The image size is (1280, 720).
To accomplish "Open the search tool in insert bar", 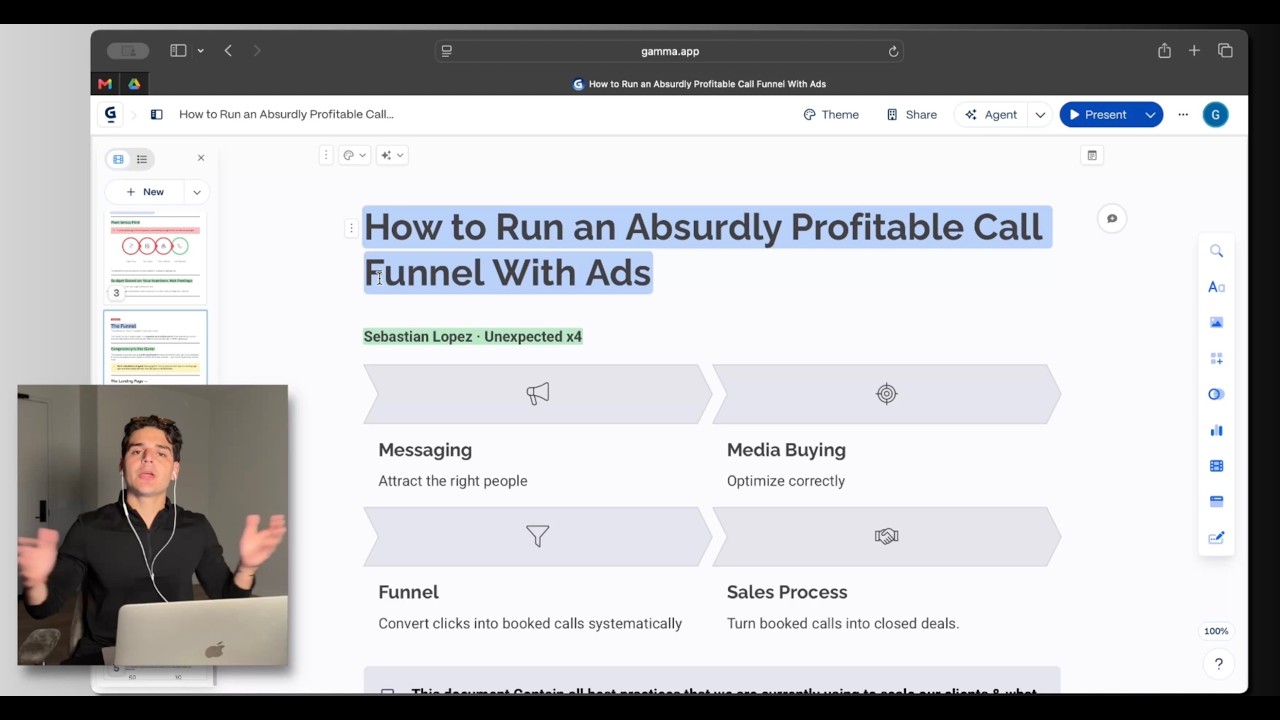I will (x=1216, y=251).
